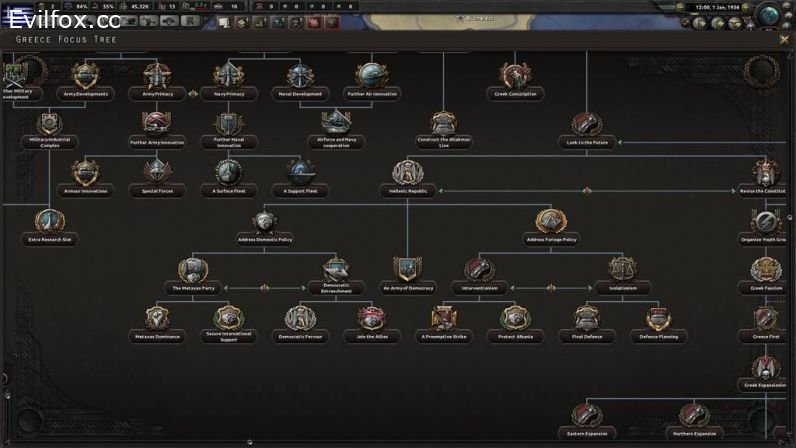Select the Special Forces focus

pos(157,173)
